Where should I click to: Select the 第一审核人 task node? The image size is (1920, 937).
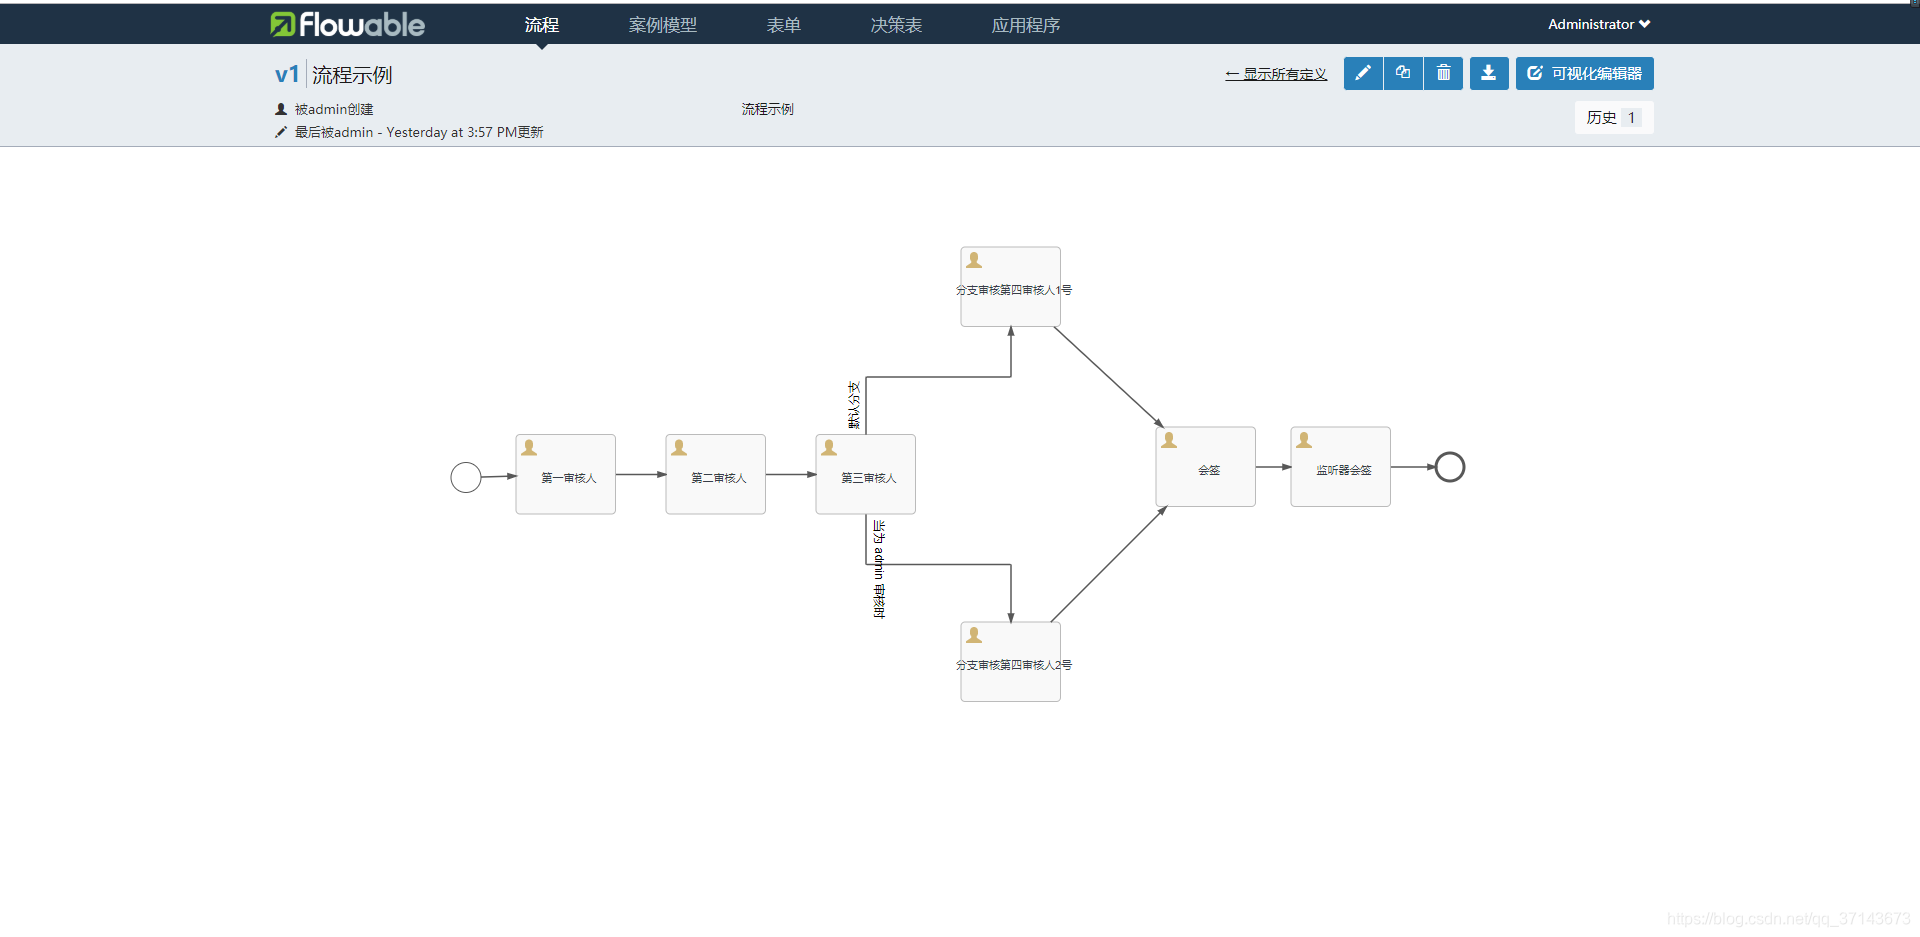(x=566, y=474)
